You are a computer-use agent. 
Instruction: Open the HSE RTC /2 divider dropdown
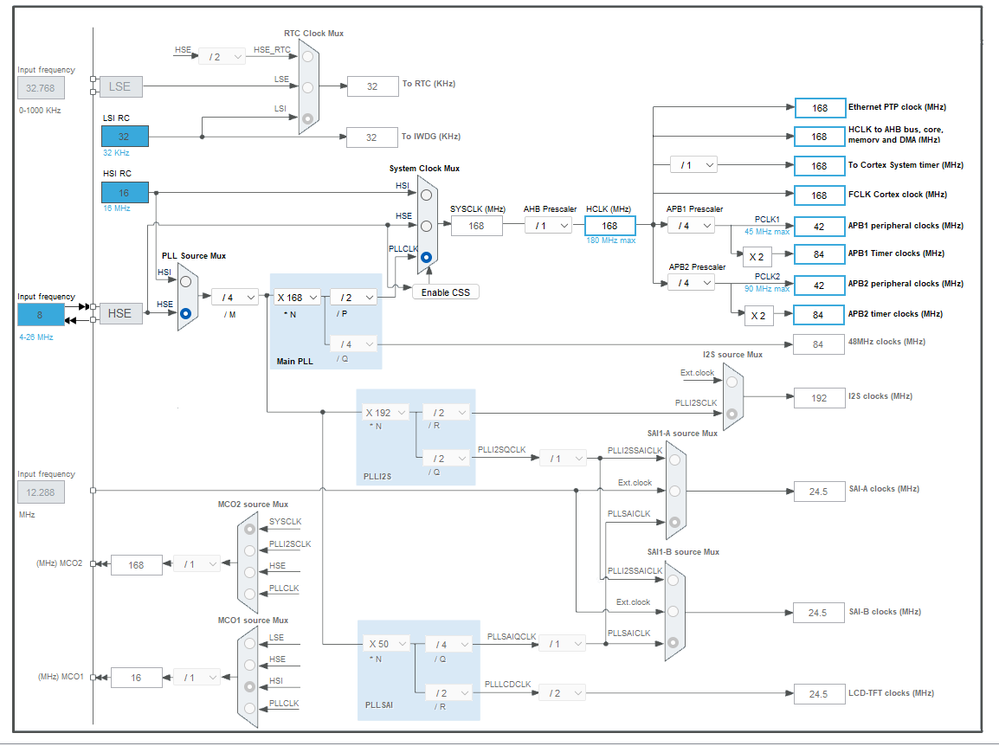pos(222,57)
